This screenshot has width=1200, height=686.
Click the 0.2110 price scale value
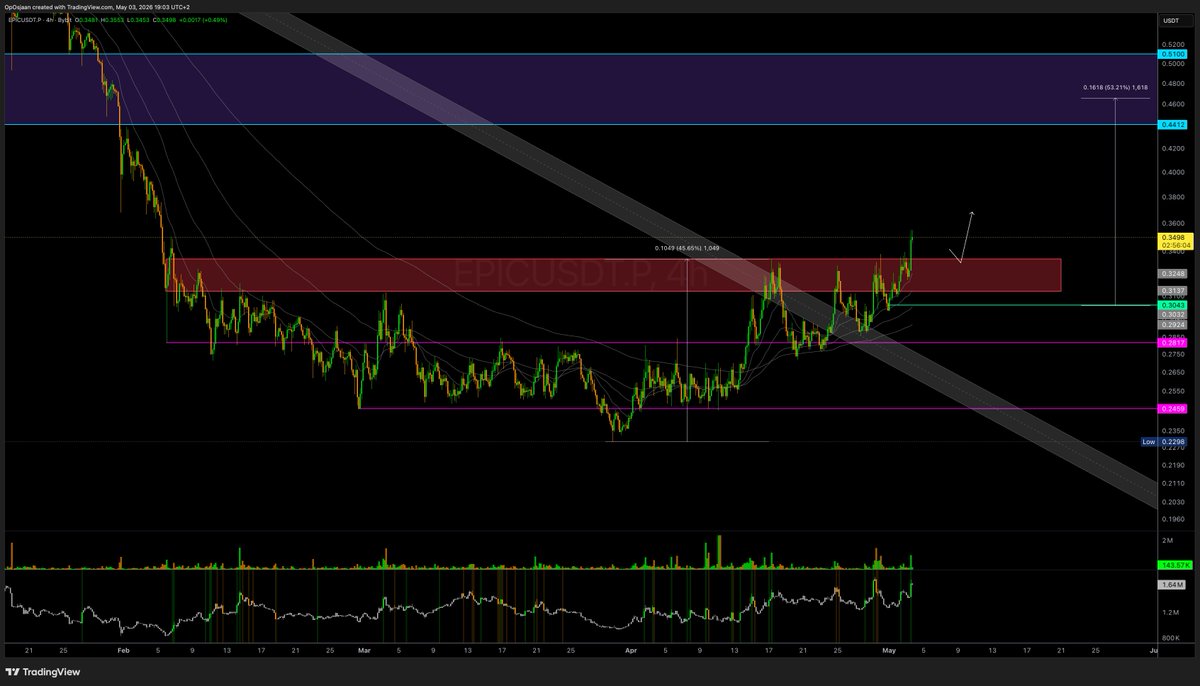point(1173,484)
